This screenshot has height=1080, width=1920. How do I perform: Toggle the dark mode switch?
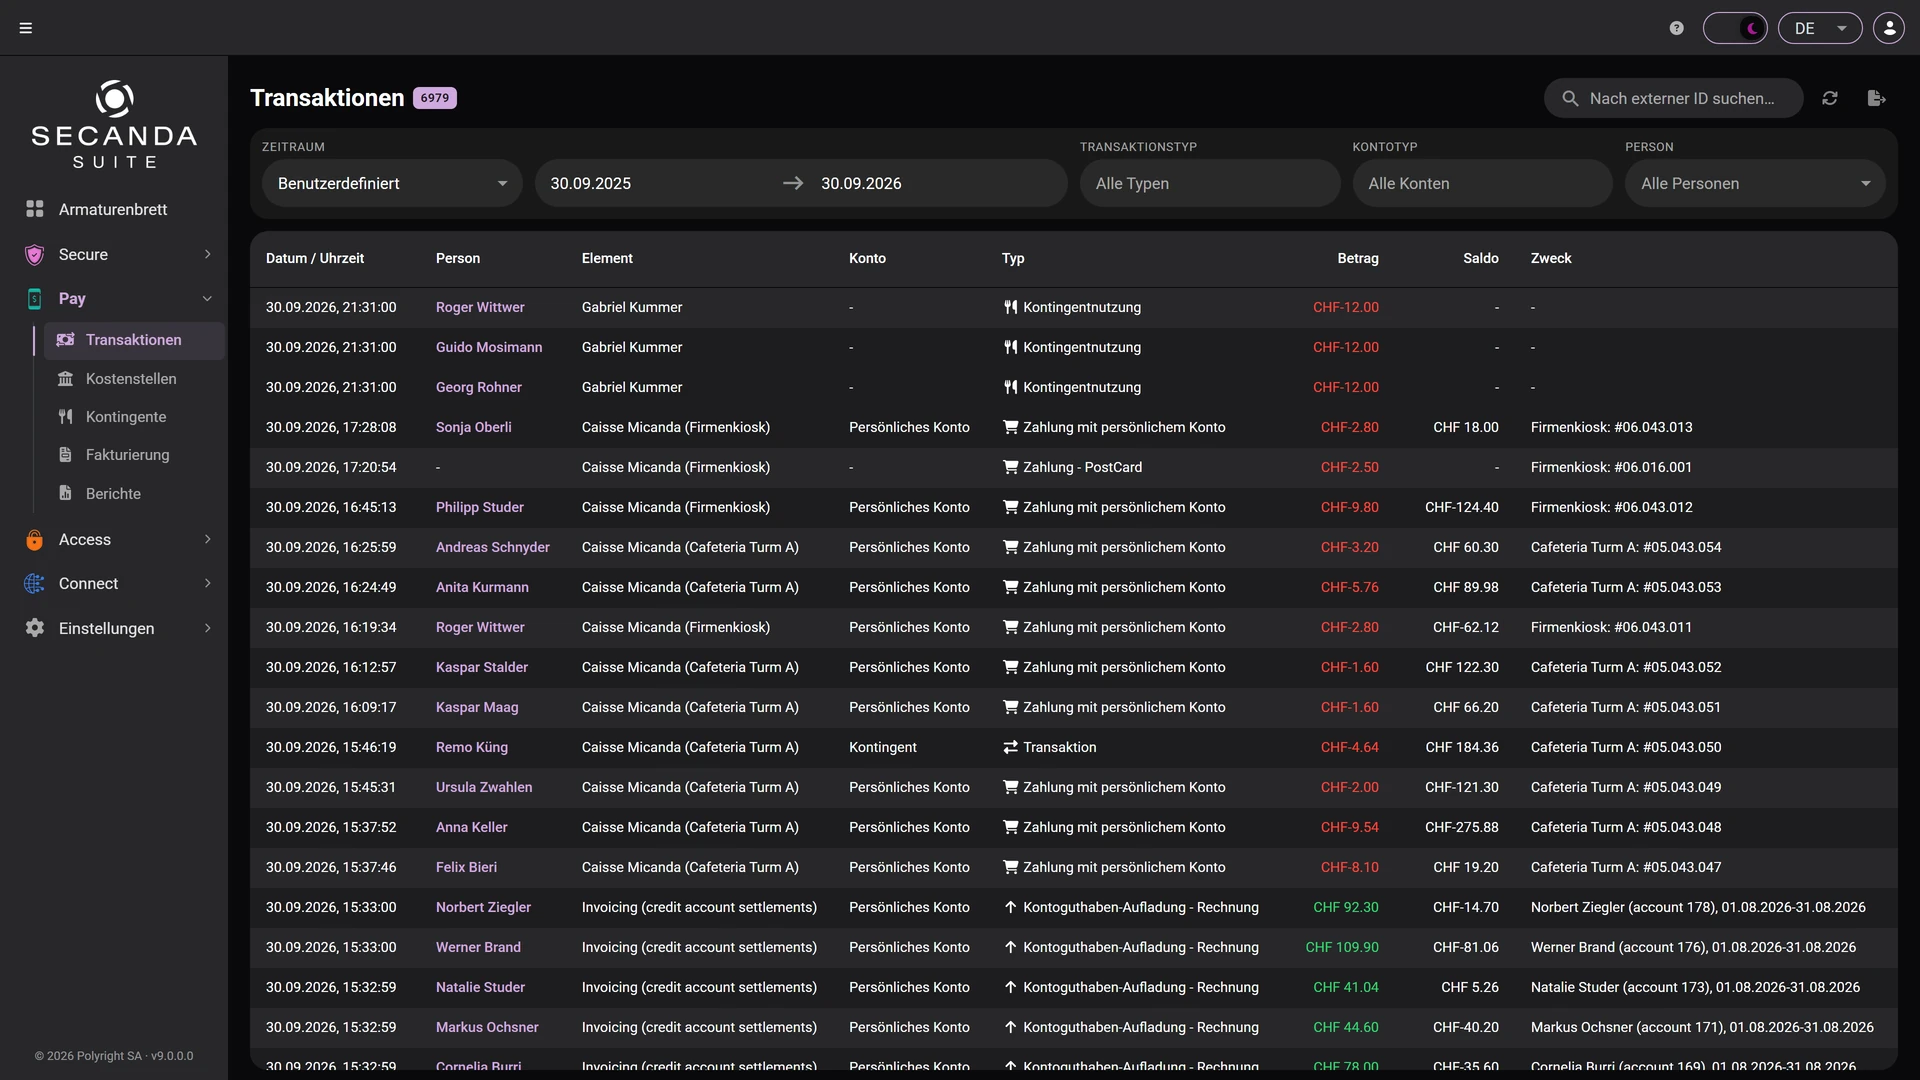(x=1735, y=28)
